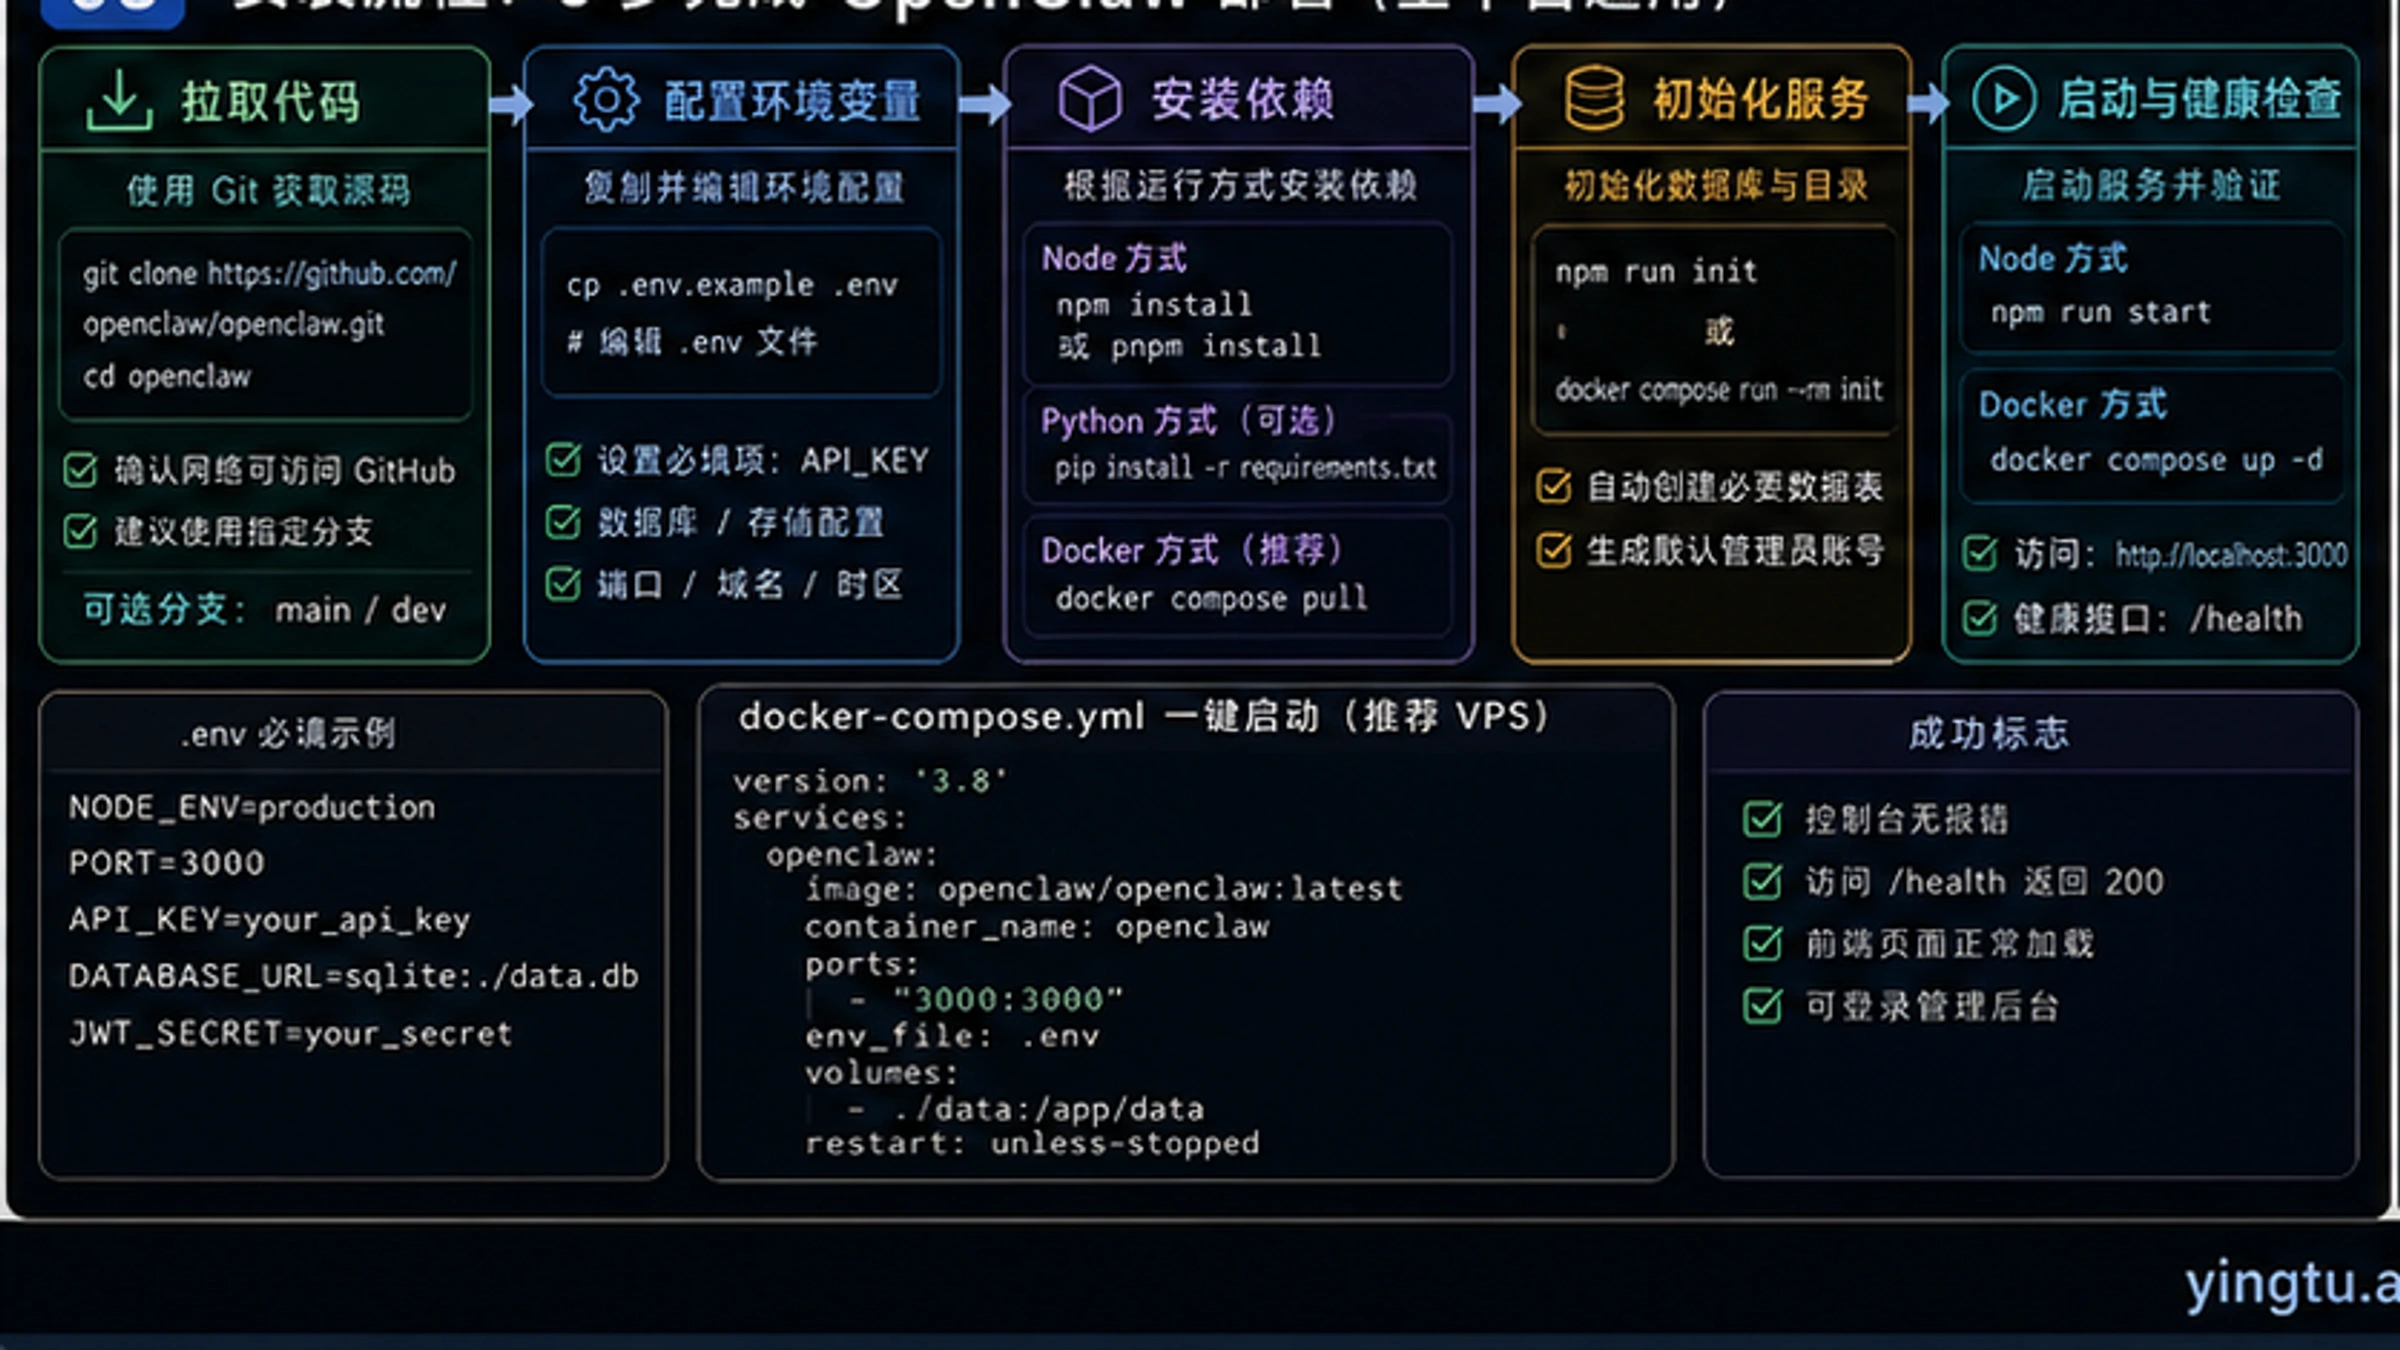The width and height of the screenshot is (2400, 1350).
Task: Click the 'docker compose up -d' command
Action: 2156,460
